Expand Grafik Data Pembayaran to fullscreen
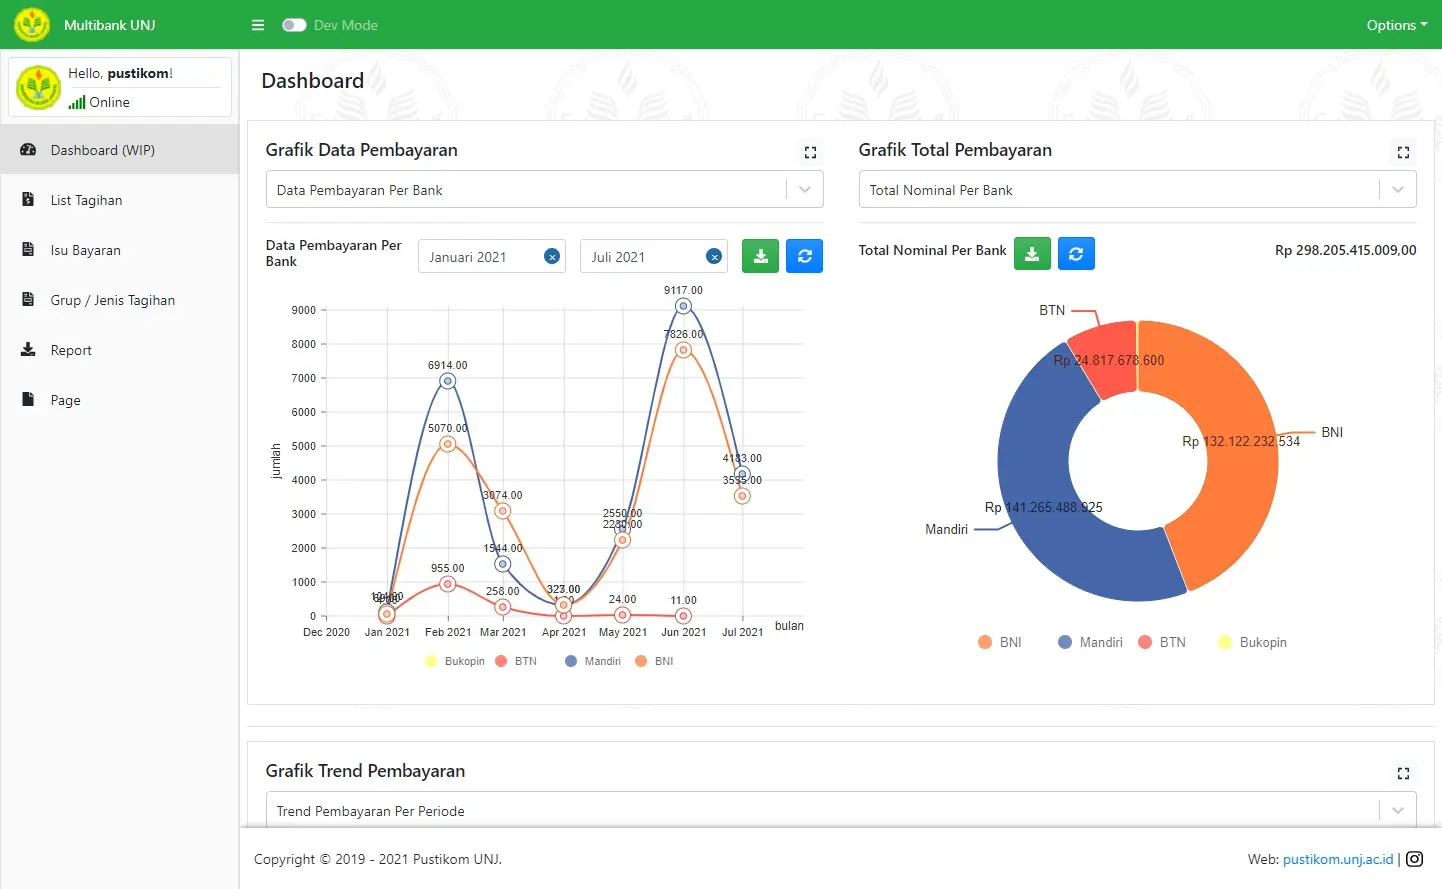 (810, 152)
